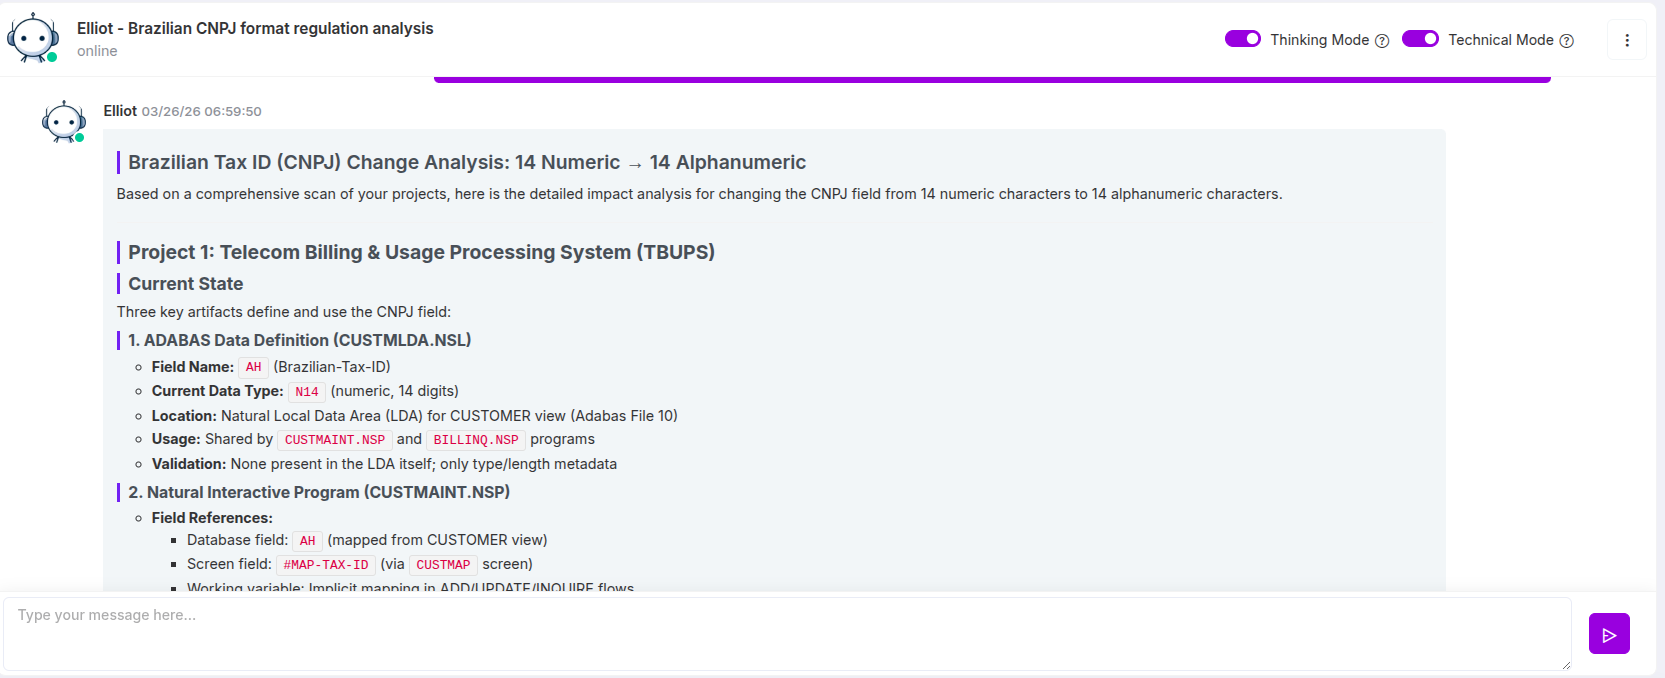
Task: Click the Thinking Mode help question icon
Action: pyautogui.click(x=1382, y=41)
